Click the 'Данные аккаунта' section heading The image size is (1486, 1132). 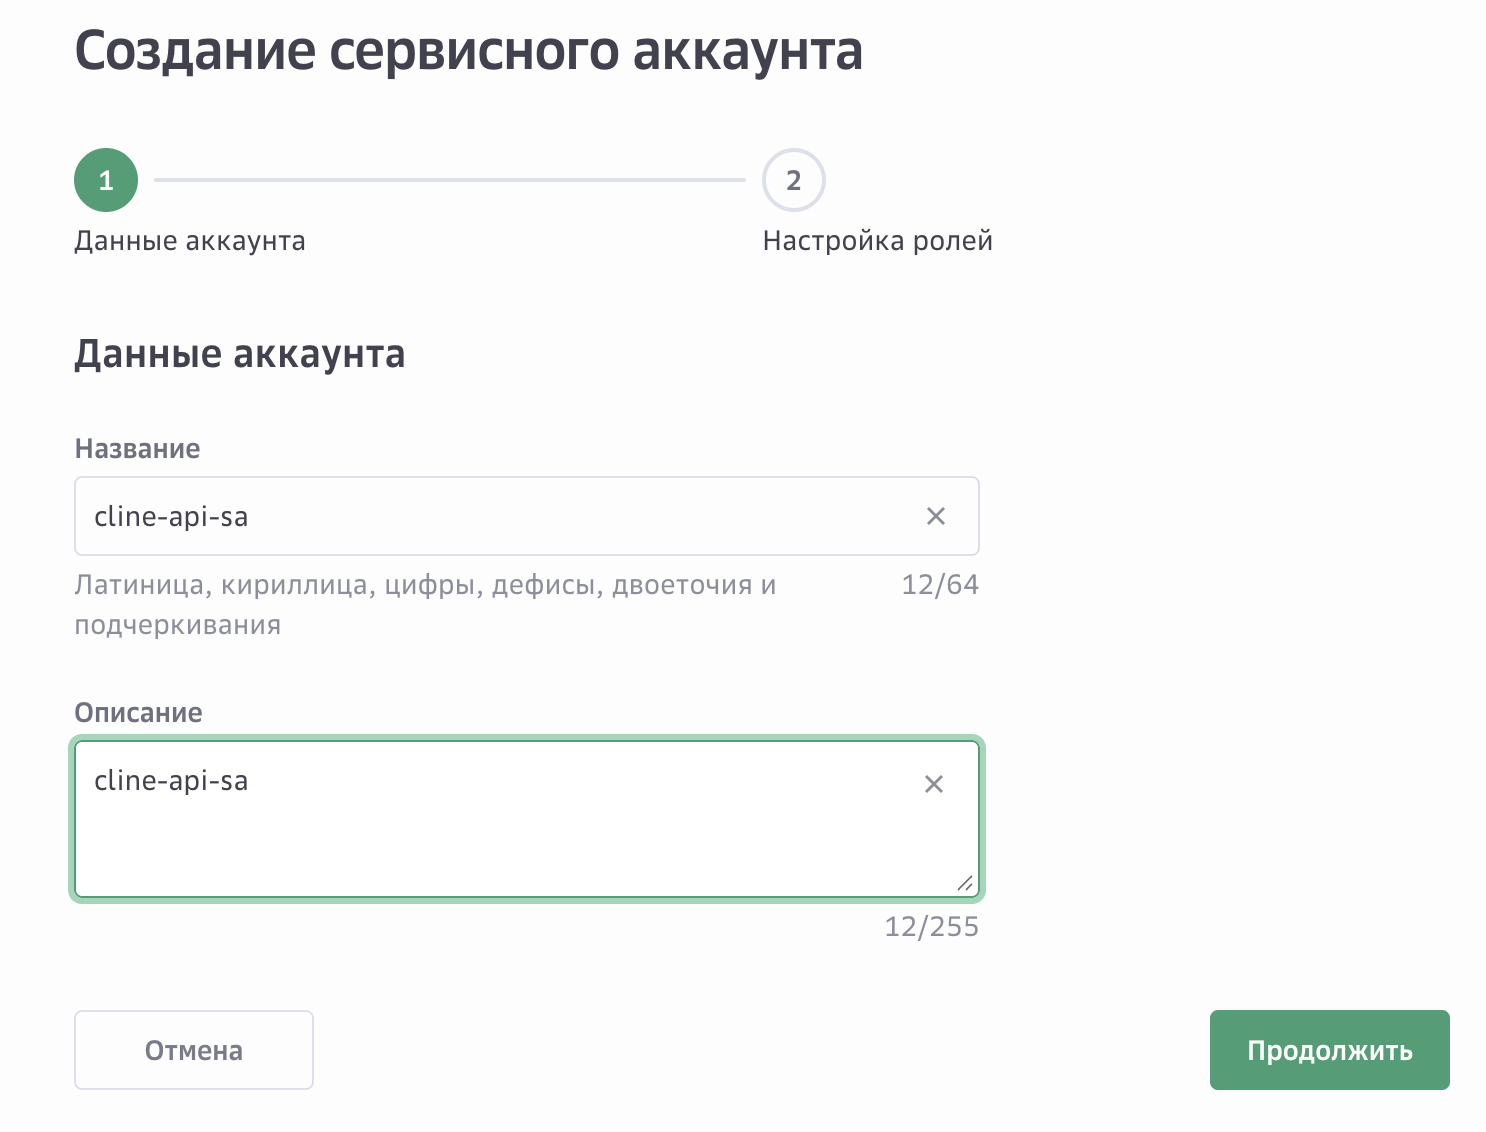240,354
